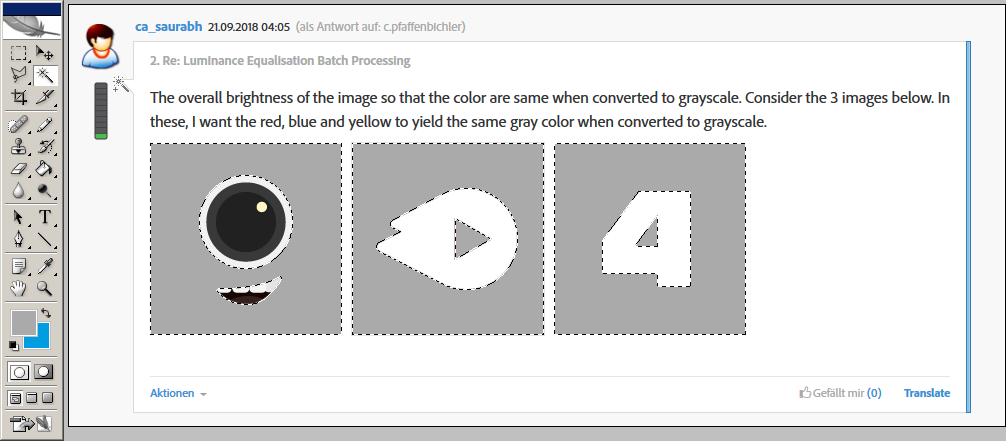
Task: Swap foreground and background colors
Action: click(45, 314)
